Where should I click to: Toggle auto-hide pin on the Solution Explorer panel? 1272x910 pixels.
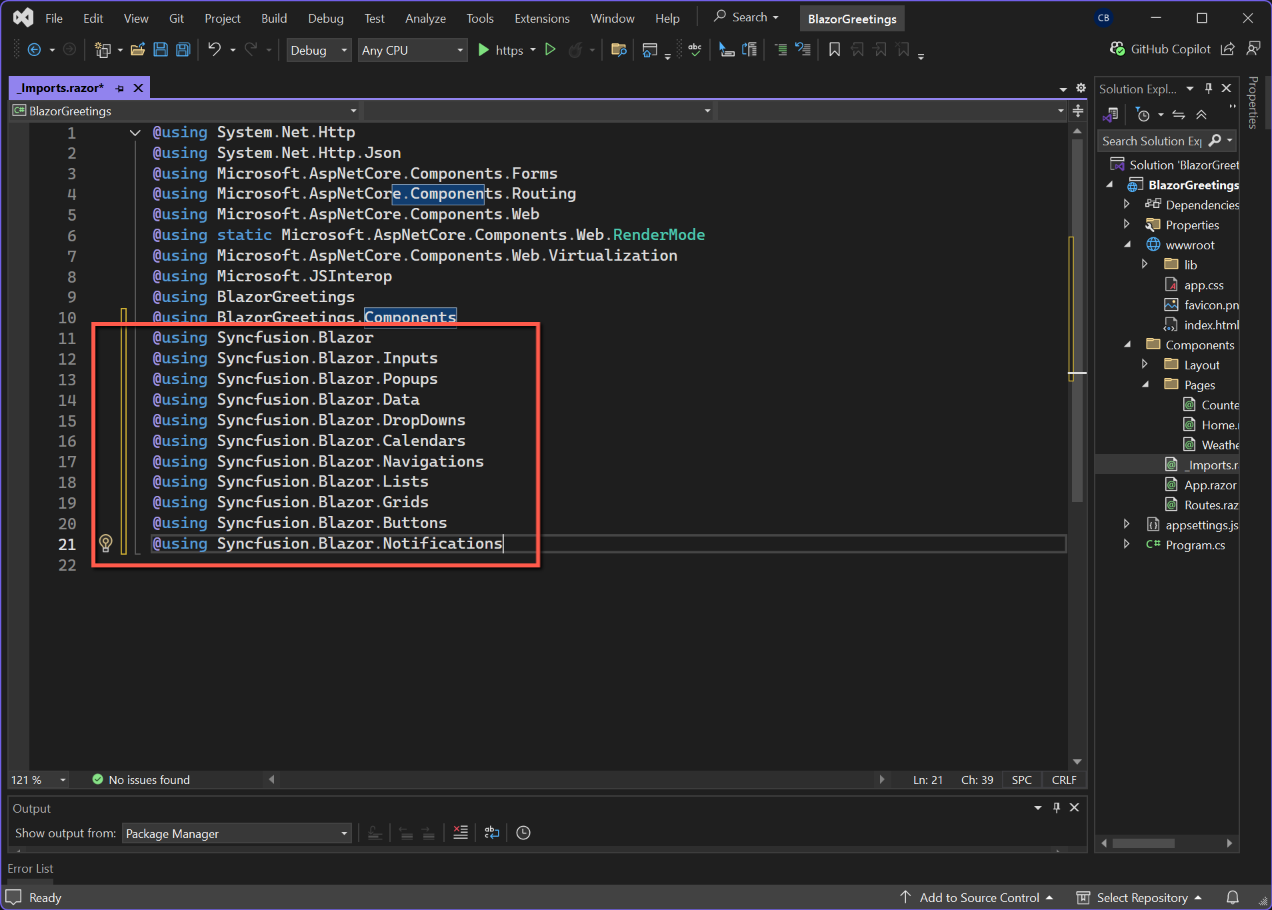click(1209, 89)
